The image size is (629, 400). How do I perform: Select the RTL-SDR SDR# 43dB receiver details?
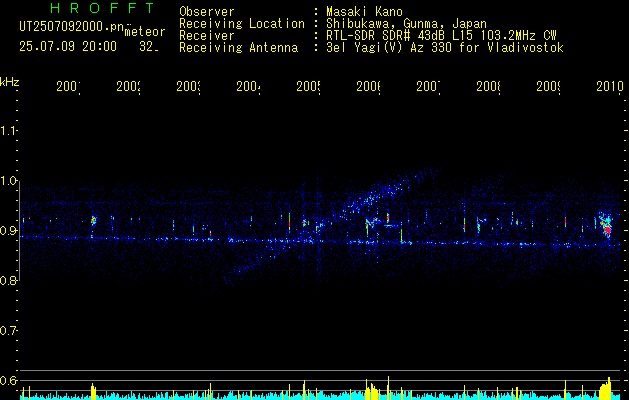point(441,36)
